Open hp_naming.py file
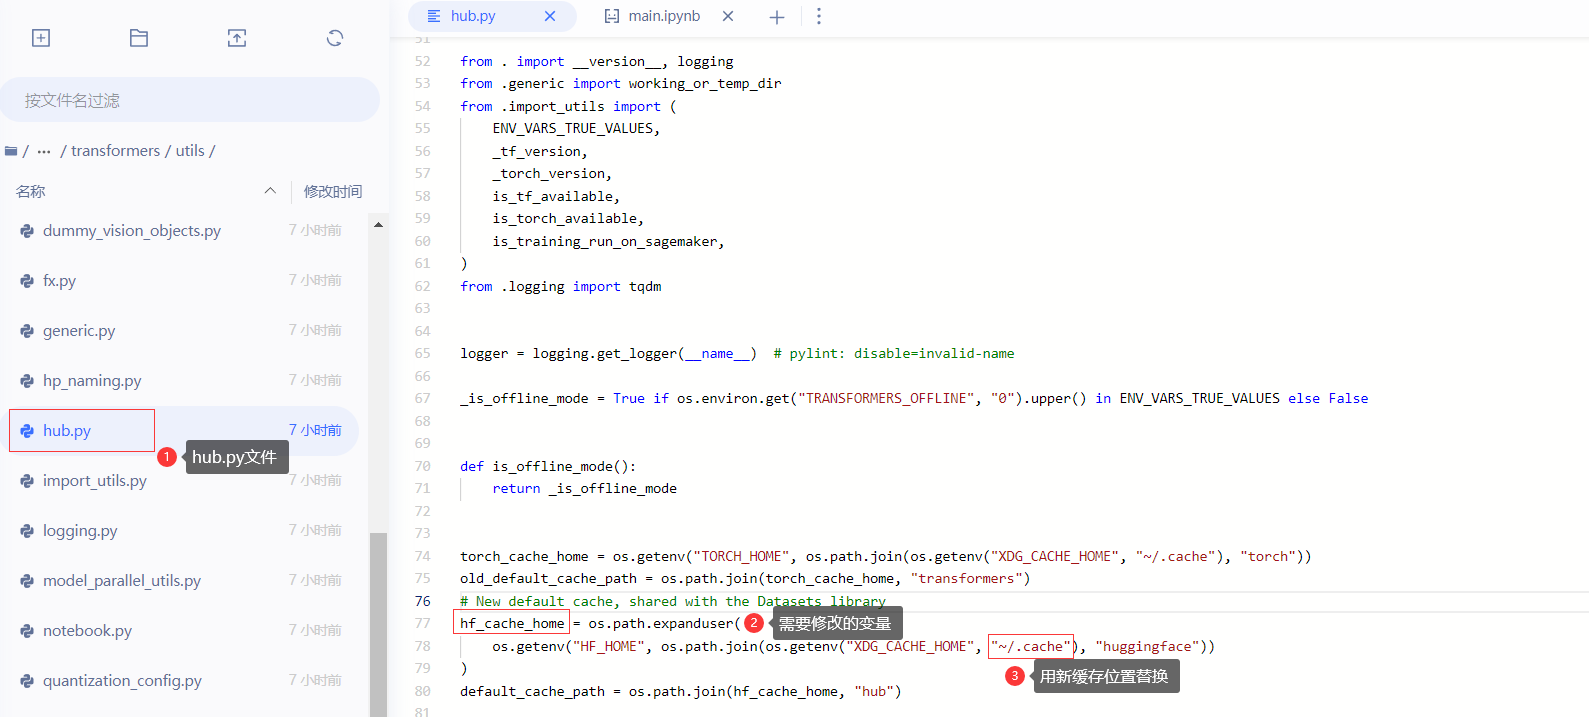 click(x=92, y=380)
